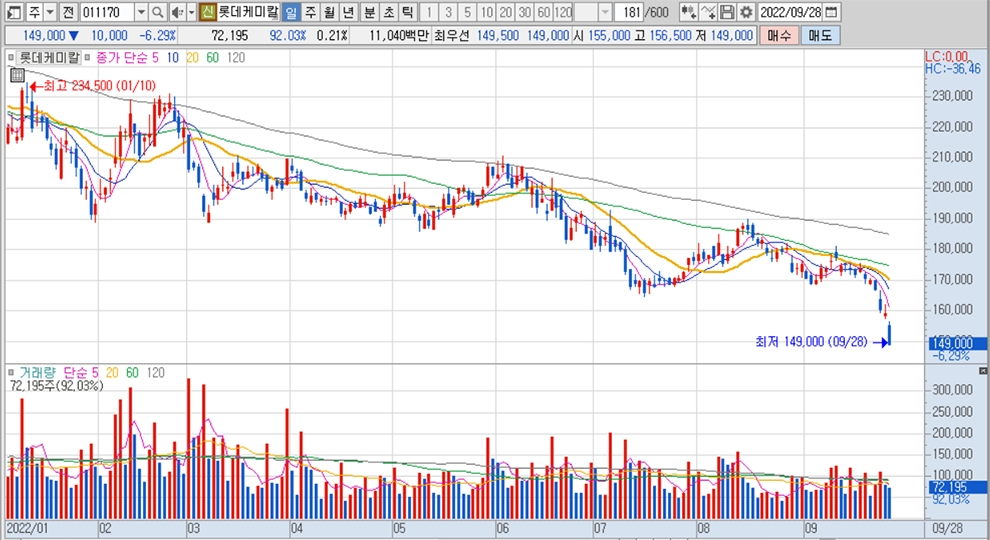Image resolution: width=990 pixels, height=540 pixels.
Task: Switch to weekly (주) chart period
Action: [x=310, y=12]
